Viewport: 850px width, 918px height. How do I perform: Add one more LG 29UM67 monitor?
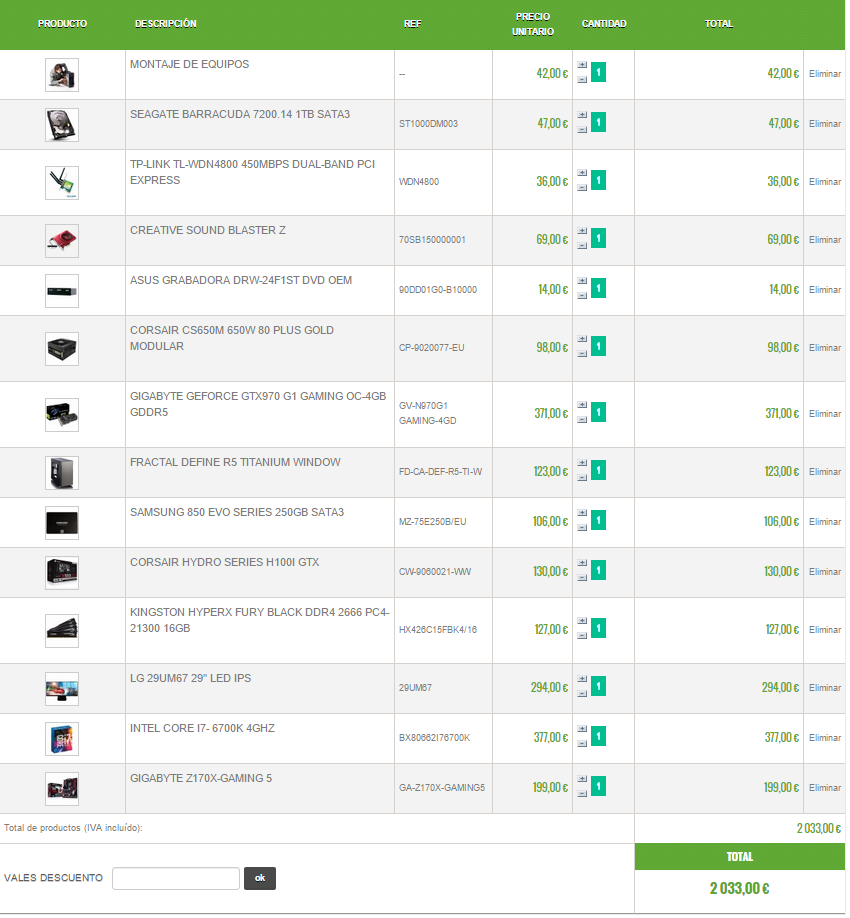582,679
